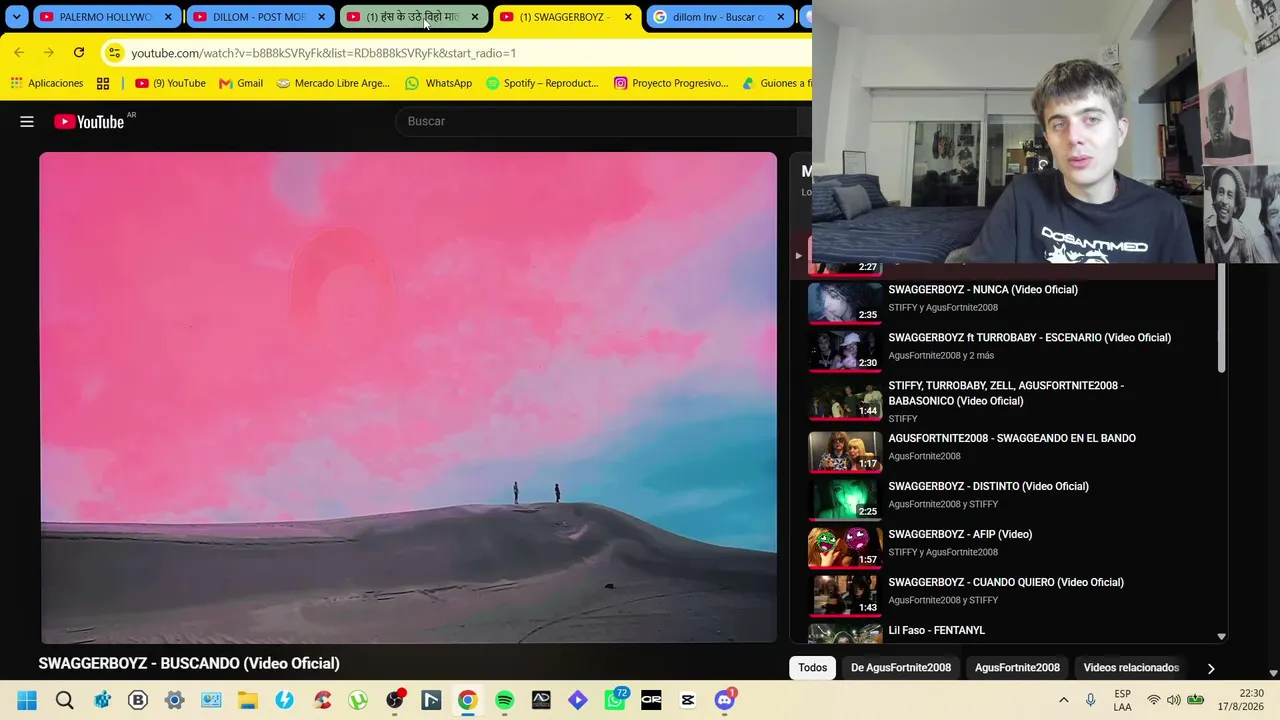Open Spotify from the taskbar

pyautogui.click(x=504, y=700)
